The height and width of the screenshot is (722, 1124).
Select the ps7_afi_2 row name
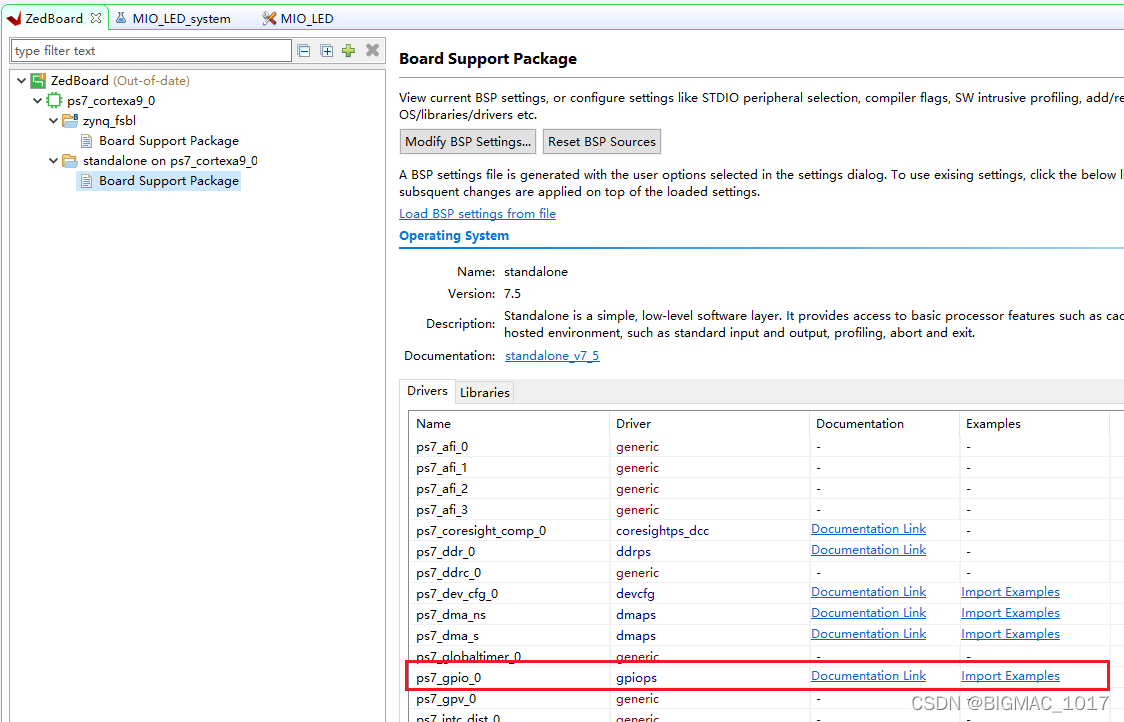click(x=442, y=488)
